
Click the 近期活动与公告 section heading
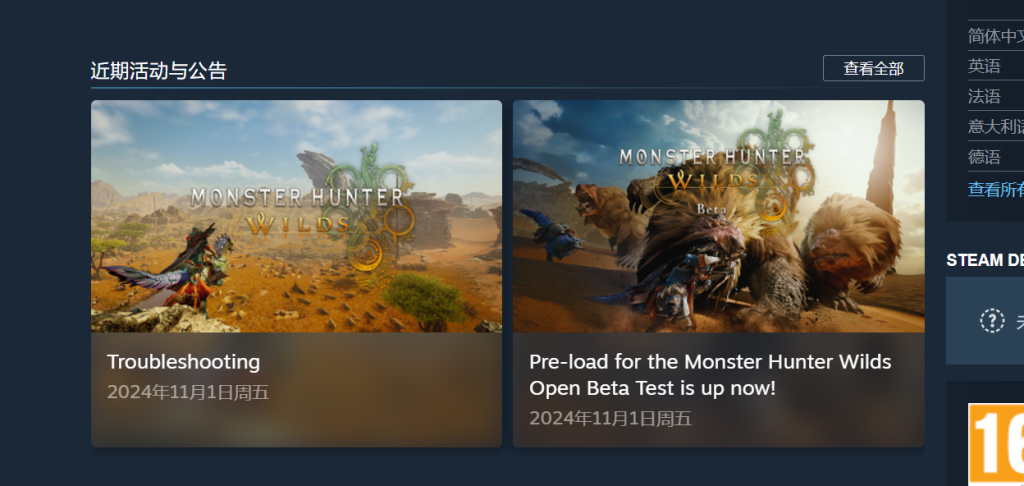[x=159, y=71]
